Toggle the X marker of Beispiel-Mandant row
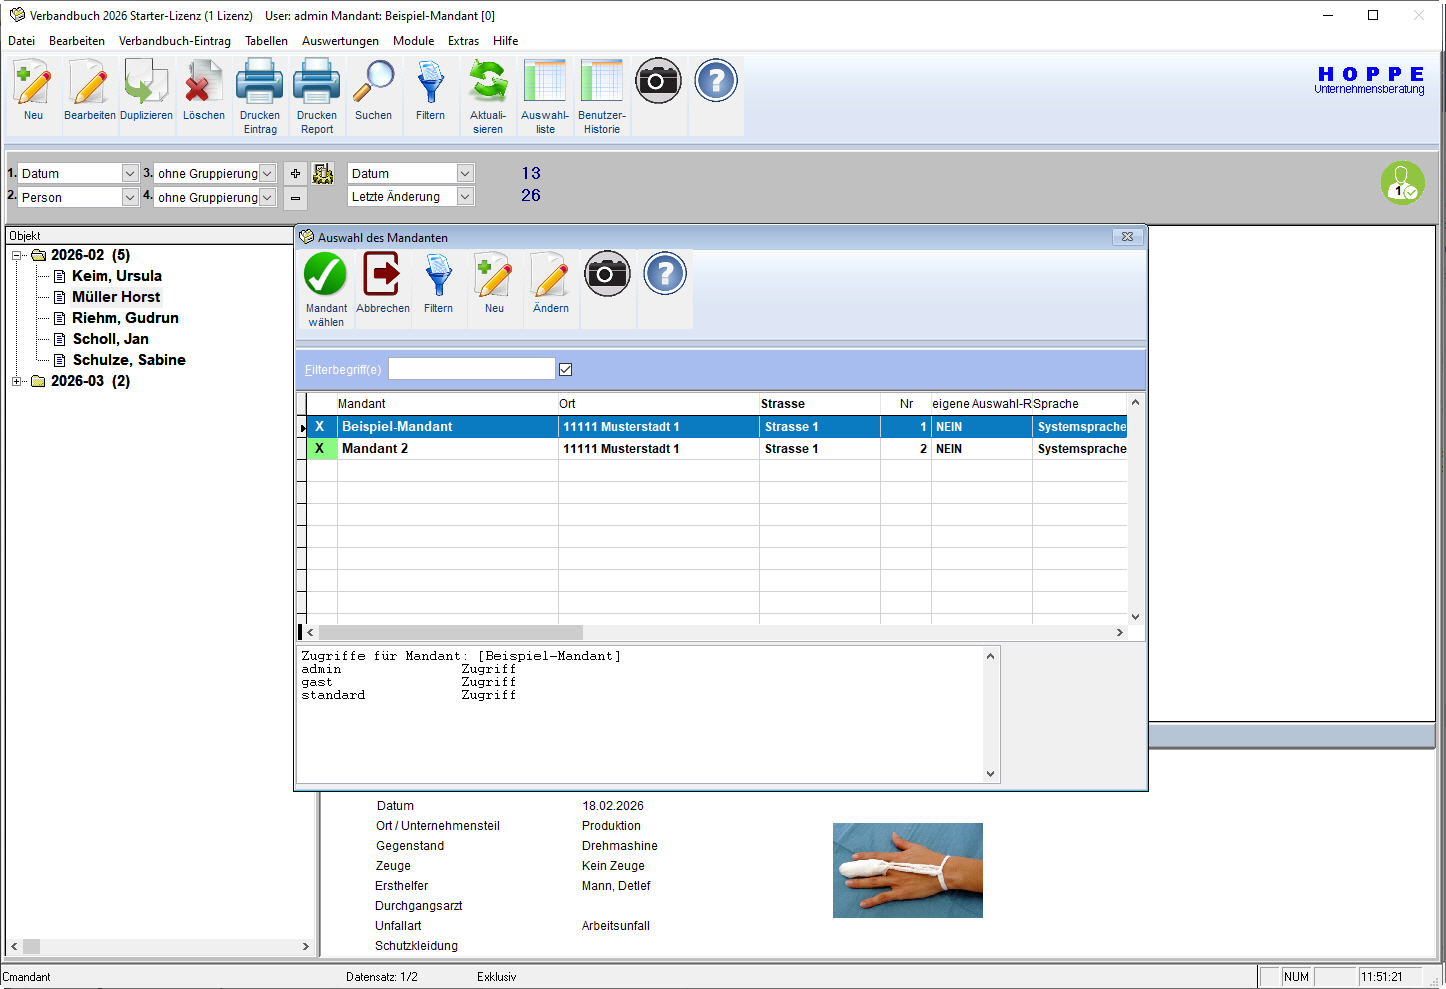 coord(320,427)
